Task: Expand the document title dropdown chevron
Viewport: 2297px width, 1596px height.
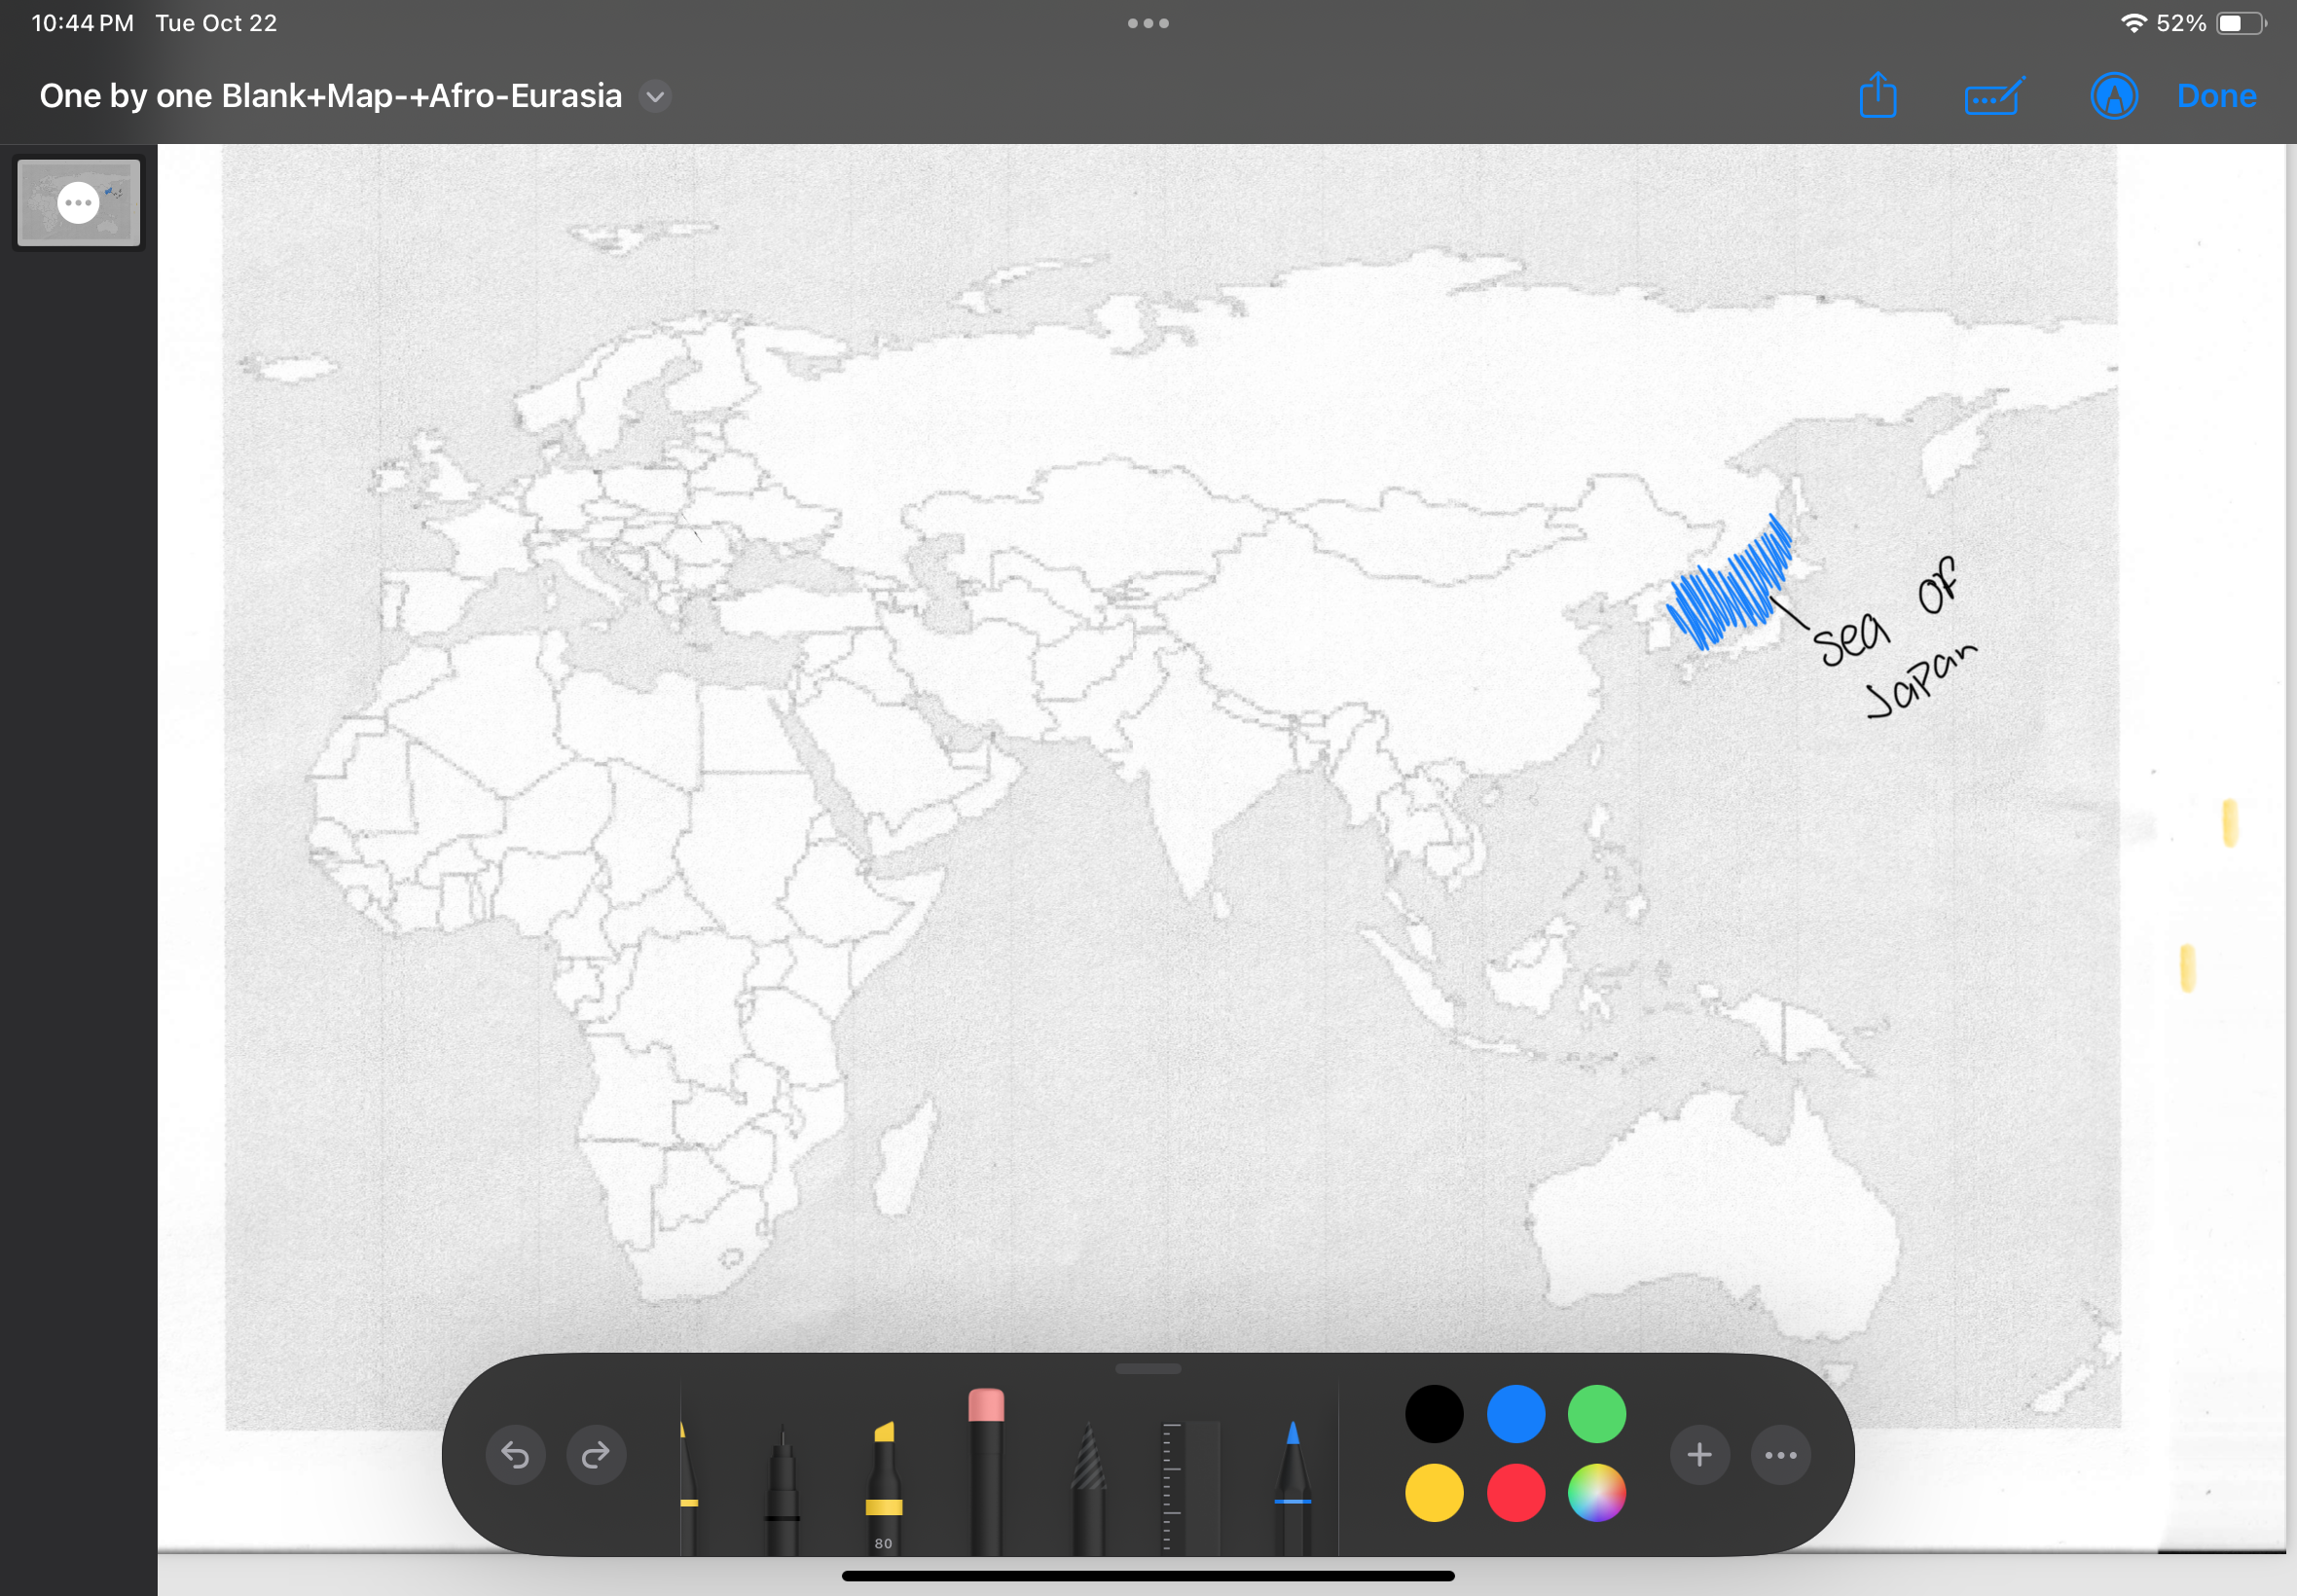Action: 655,96
